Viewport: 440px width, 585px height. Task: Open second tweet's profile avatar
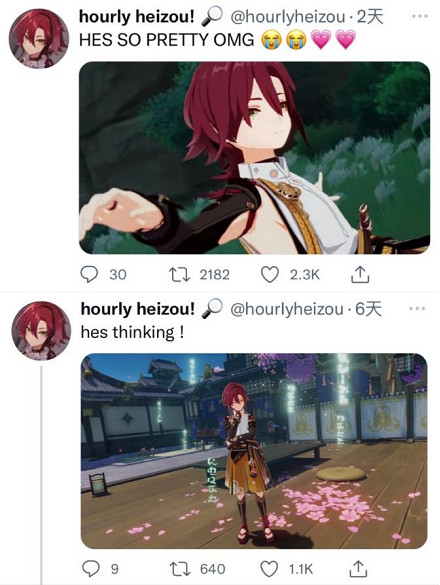click(x=41, y=331)
